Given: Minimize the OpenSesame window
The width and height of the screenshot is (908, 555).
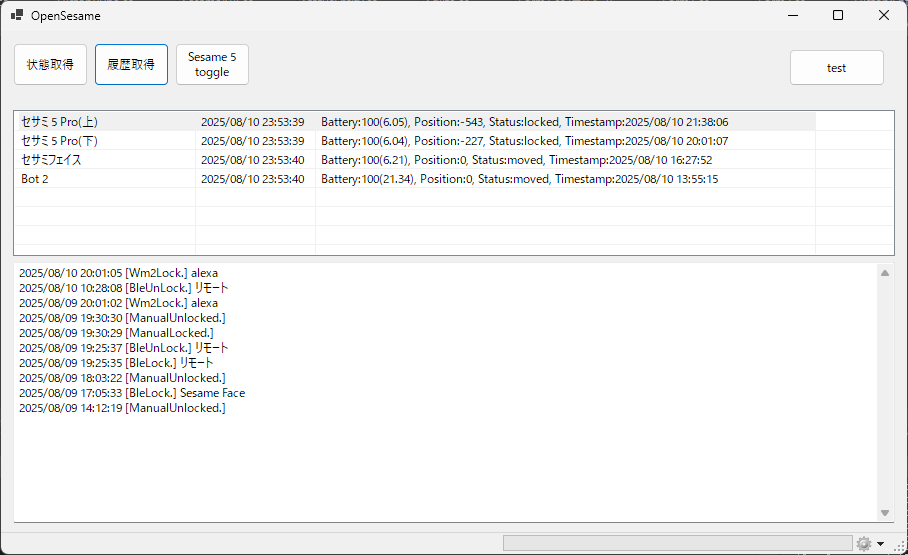Looking at the screenshot, I should pos(793,15).
